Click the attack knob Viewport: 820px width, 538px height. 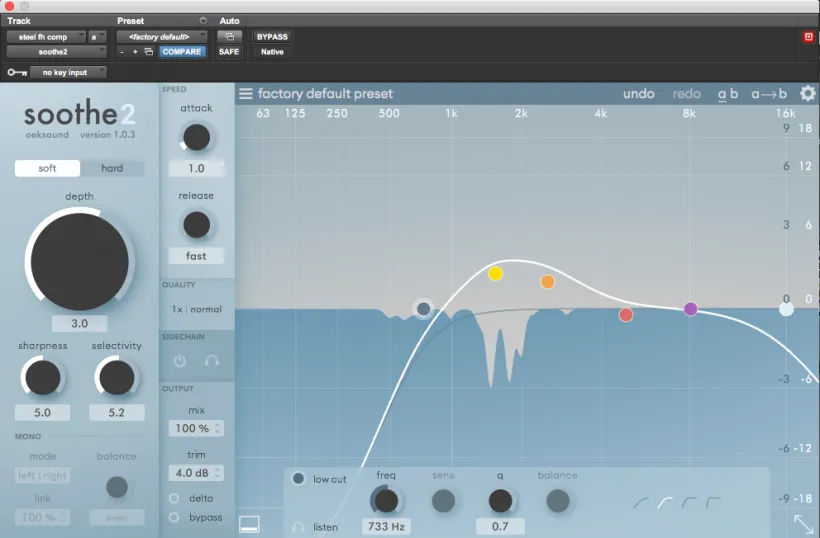[196, 138]
